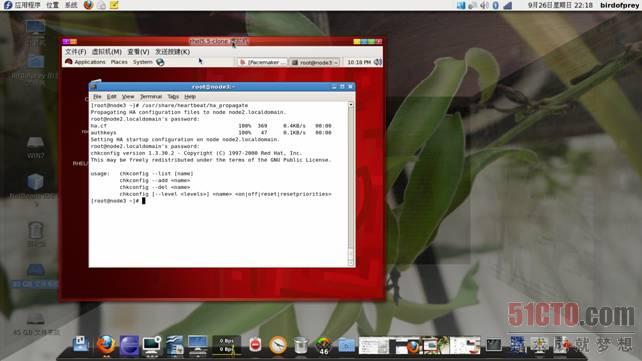Viewport: 642px width, 361px height.
Task: Open the blue folder in the dock
Action: tap(346, 345)
